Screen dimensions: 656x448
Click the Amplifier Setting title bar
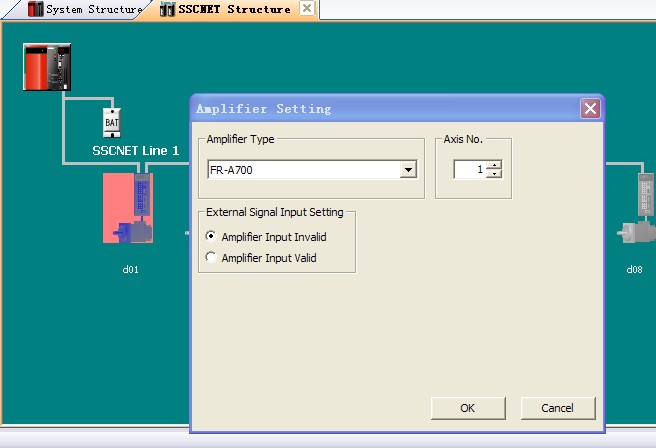pyautogui.click(x=380, y=109)
